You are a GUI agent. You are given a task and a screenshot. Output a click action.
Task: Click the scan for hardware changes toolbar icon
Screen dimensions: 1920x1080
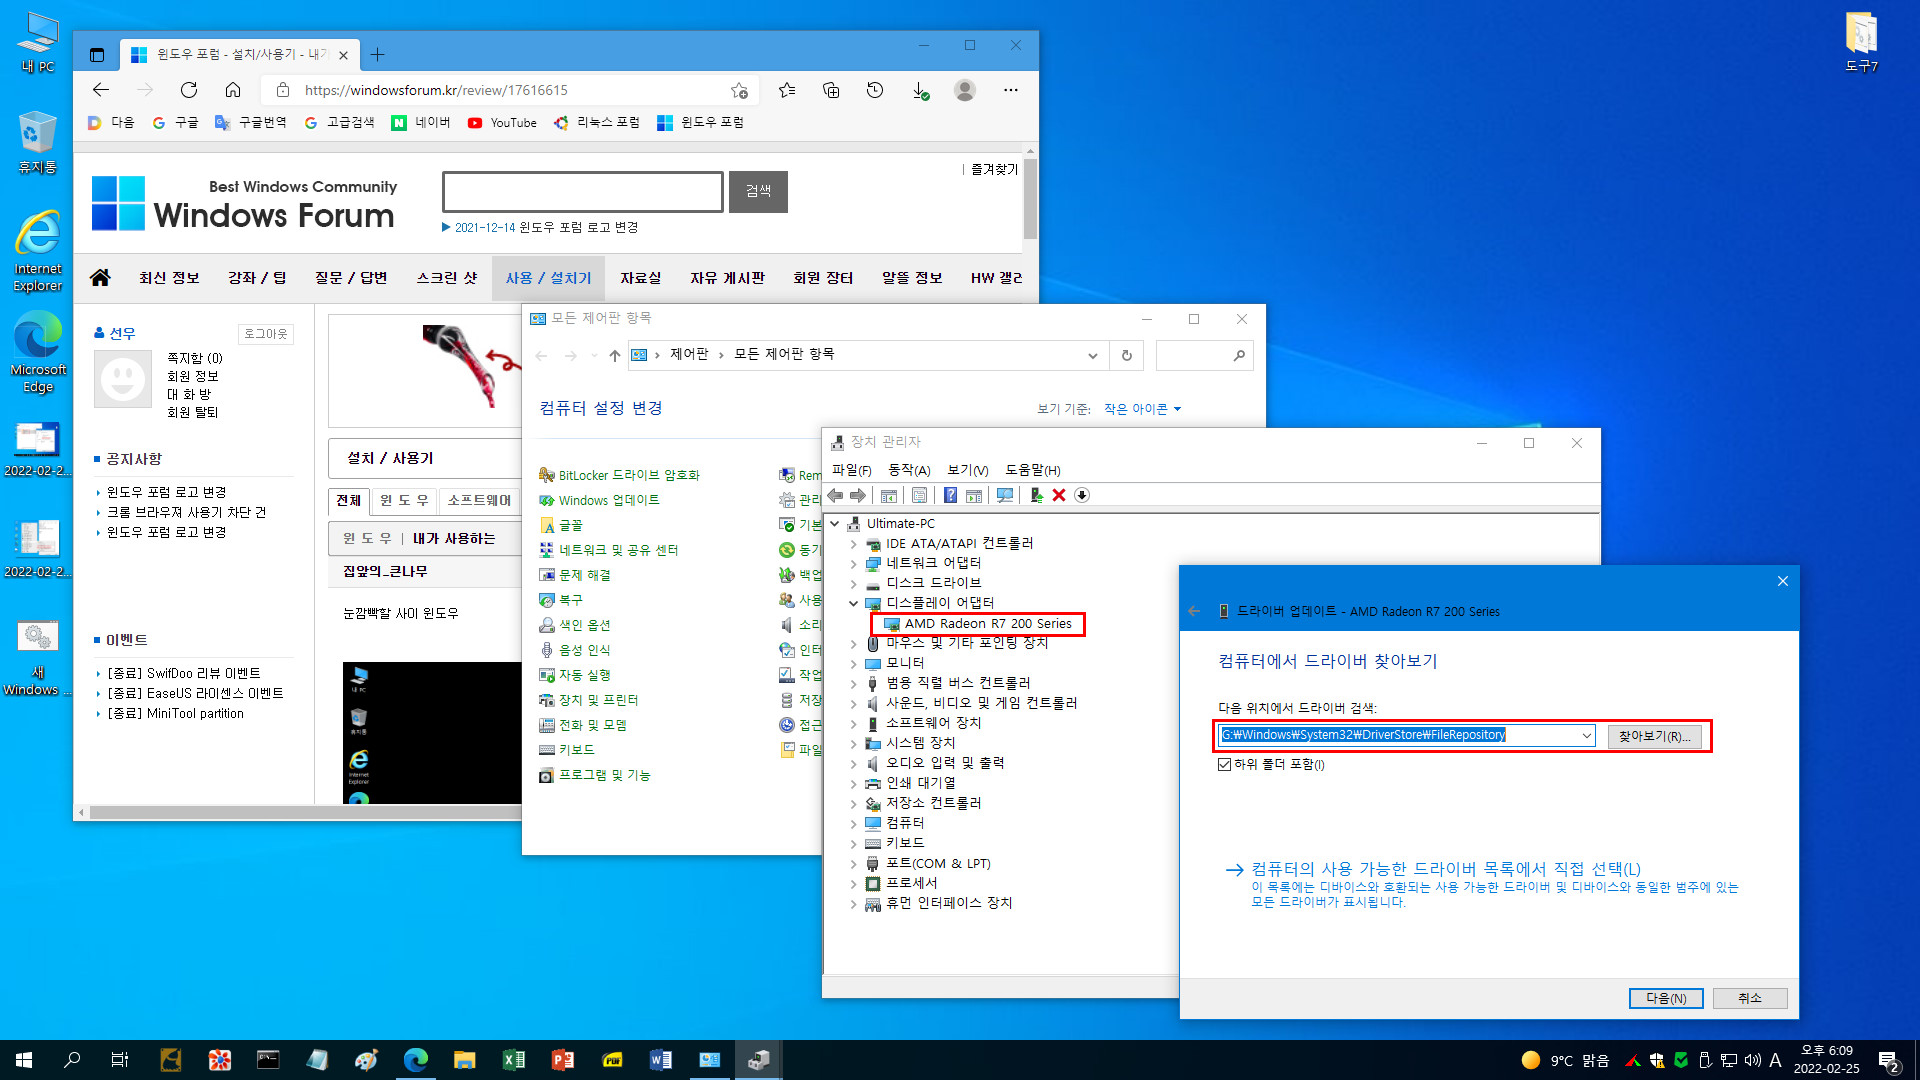click(x=1005, y=495)
